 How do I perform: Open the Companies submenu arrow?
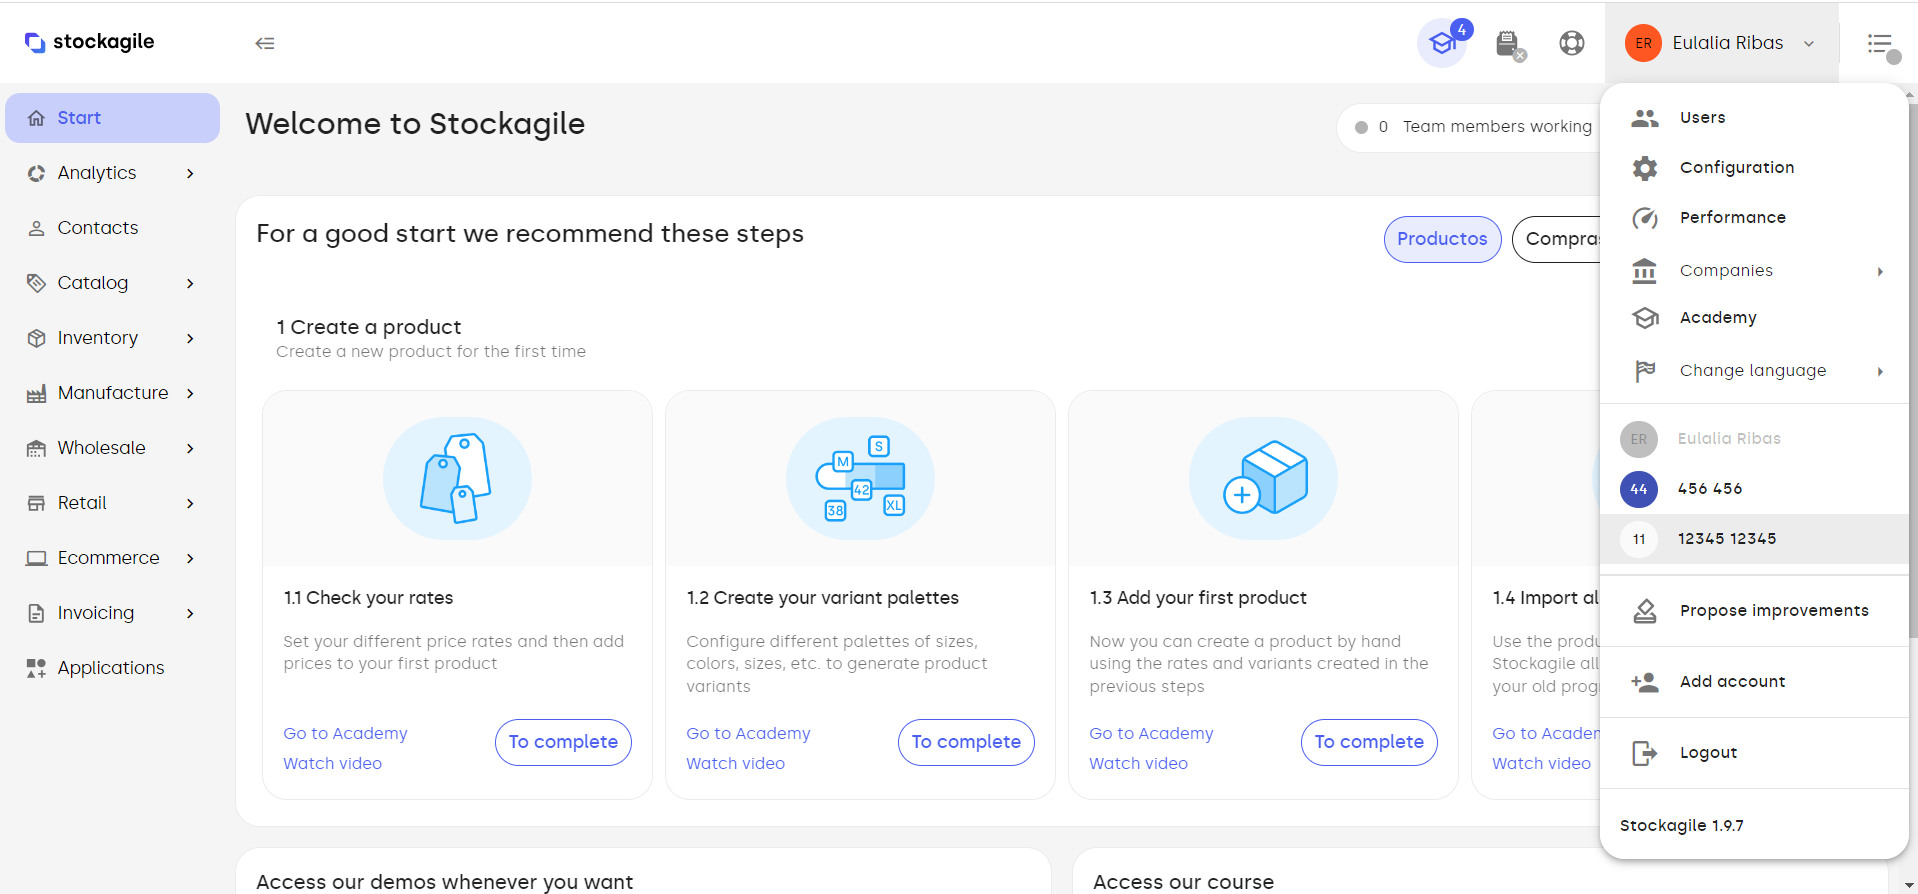pos(1880,271)
